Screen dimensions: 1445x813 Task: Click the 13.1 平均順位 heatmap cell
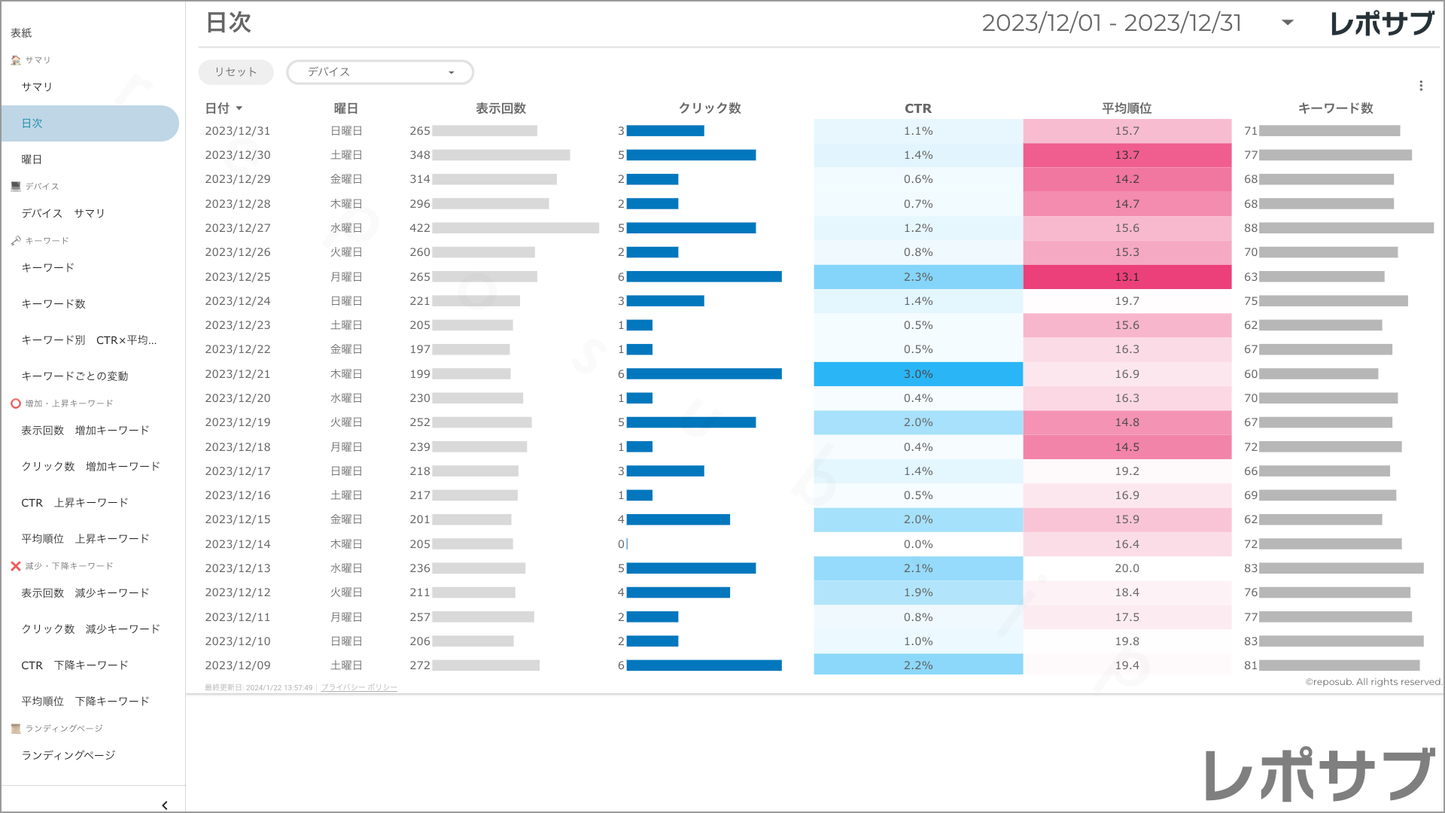coord(1127,277)
